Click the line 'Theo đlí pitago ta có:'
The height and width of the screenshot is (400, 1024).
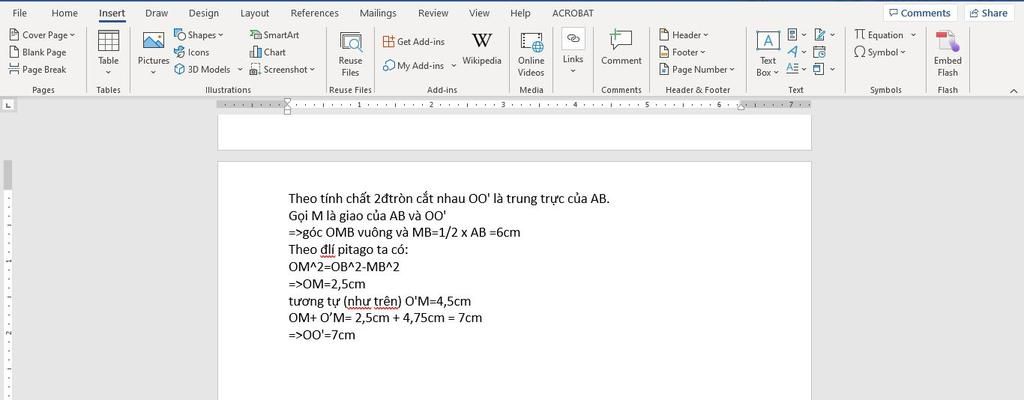click(x=347, y=250)
